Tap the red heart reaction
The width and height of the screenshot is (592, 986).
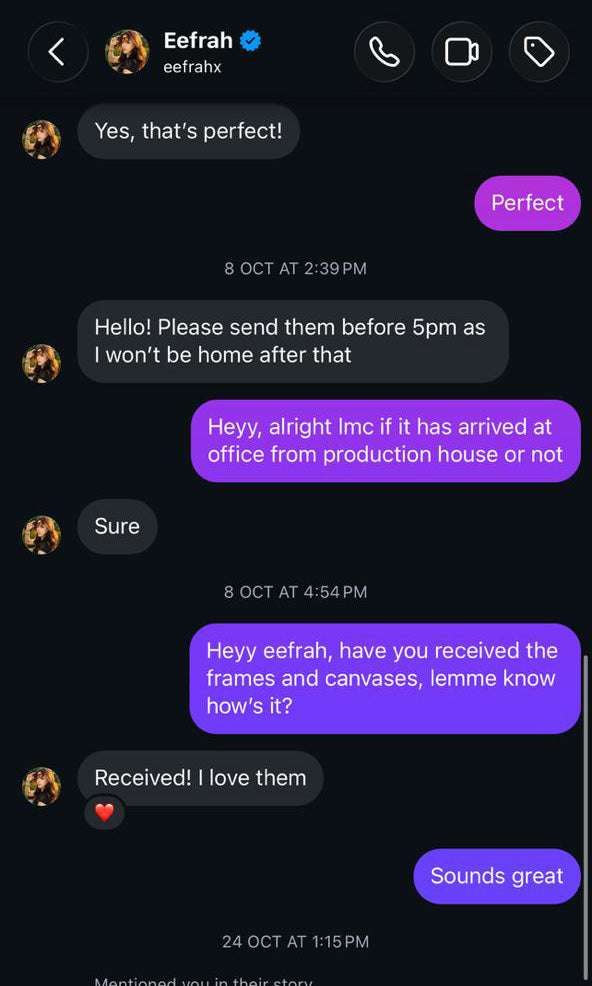point(104,812)
